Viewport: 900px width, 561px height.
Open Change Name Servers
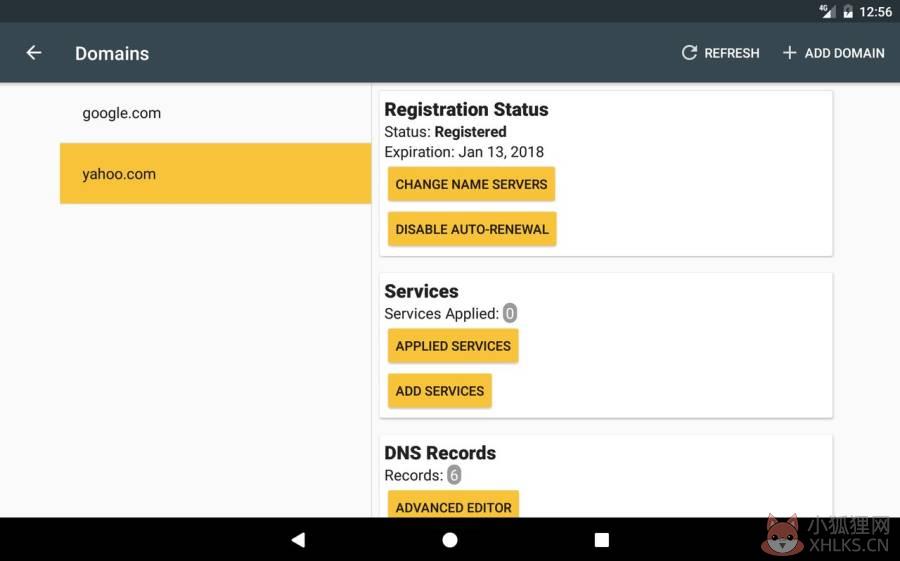(x=471, y=184)
